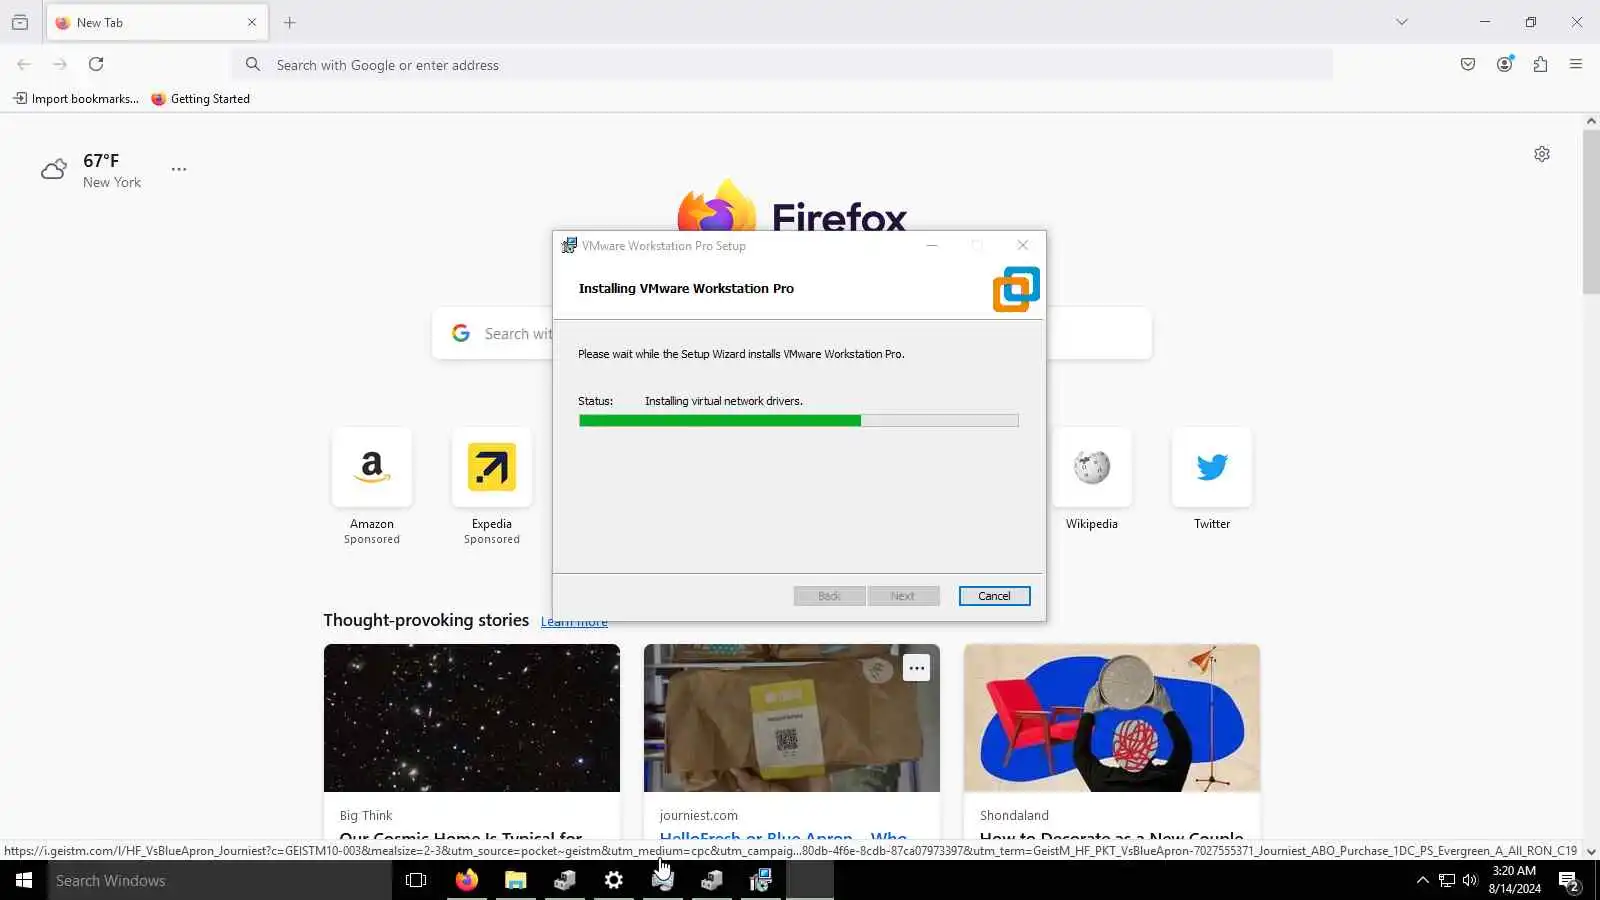Click the browser forward arrow

coord(60,64)
